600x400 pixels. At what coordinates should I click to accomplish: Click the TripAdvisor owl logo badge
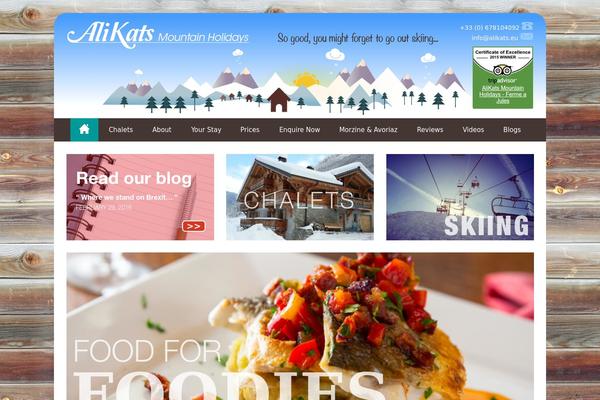(502, 70)
